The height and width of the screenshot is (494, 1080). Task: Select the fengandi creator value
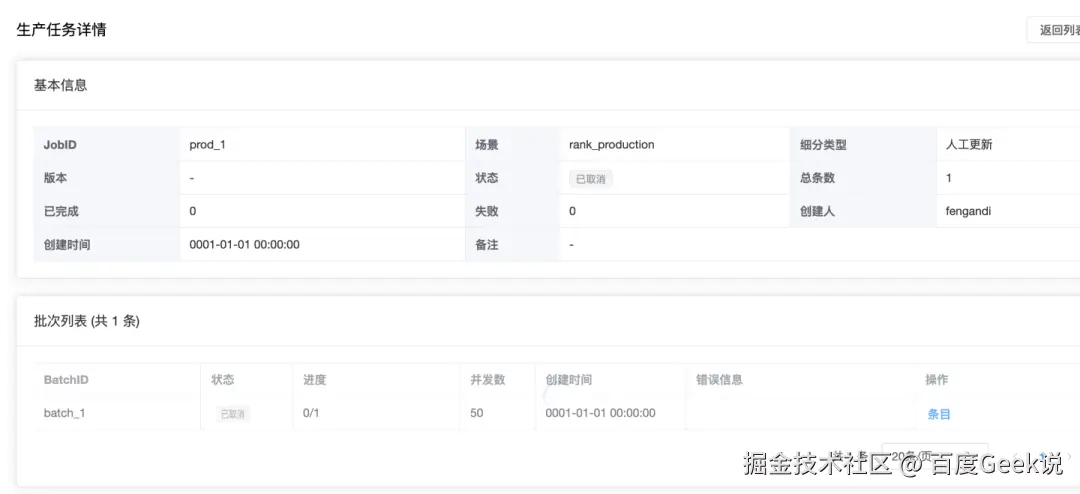click(968, 212)
